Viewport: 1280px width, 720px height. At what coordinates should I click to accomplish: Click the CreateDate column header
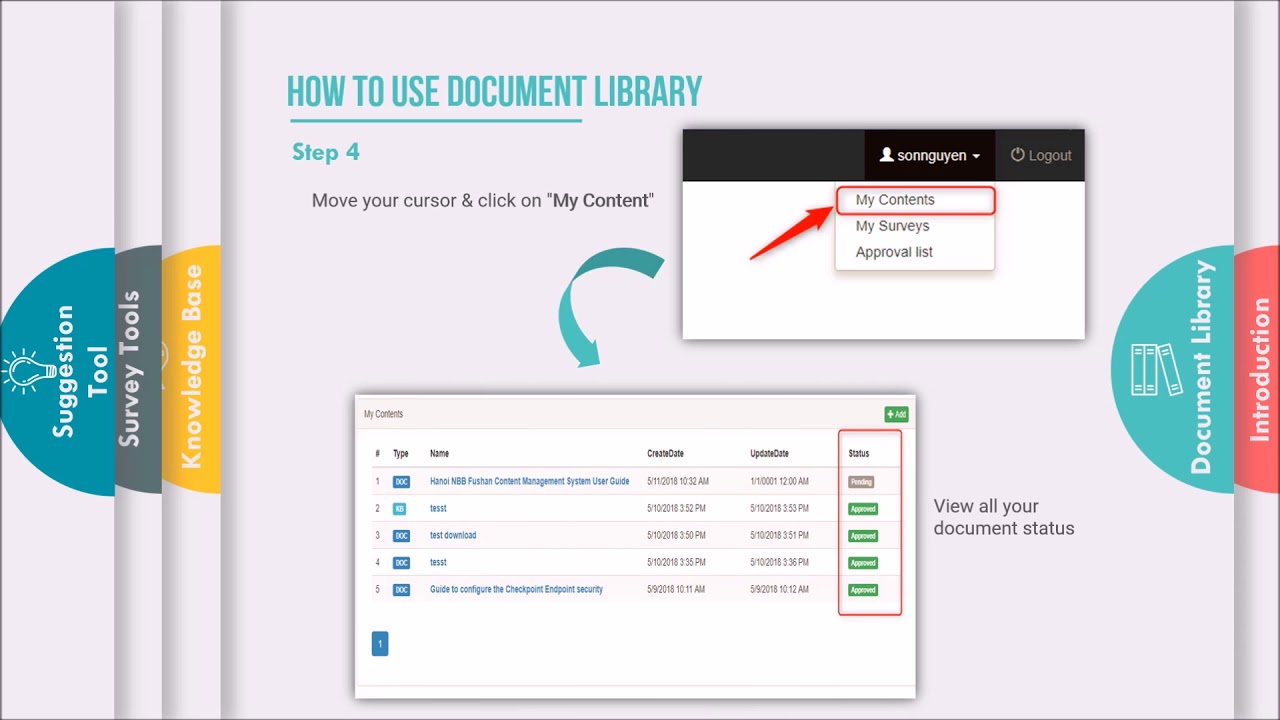pos(665,454)
